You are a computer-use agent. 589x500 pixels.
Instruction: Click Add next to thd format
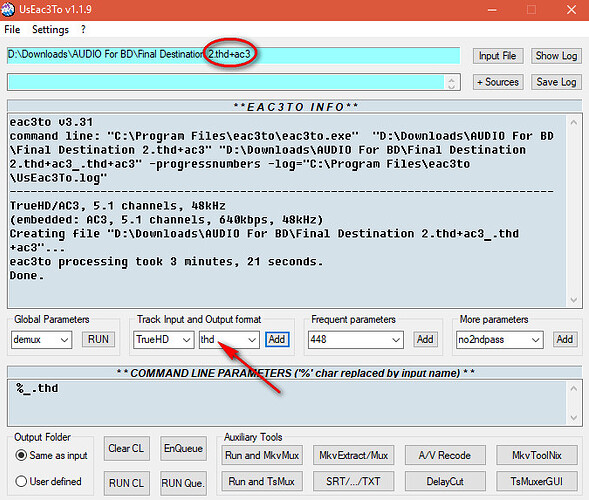277,339
